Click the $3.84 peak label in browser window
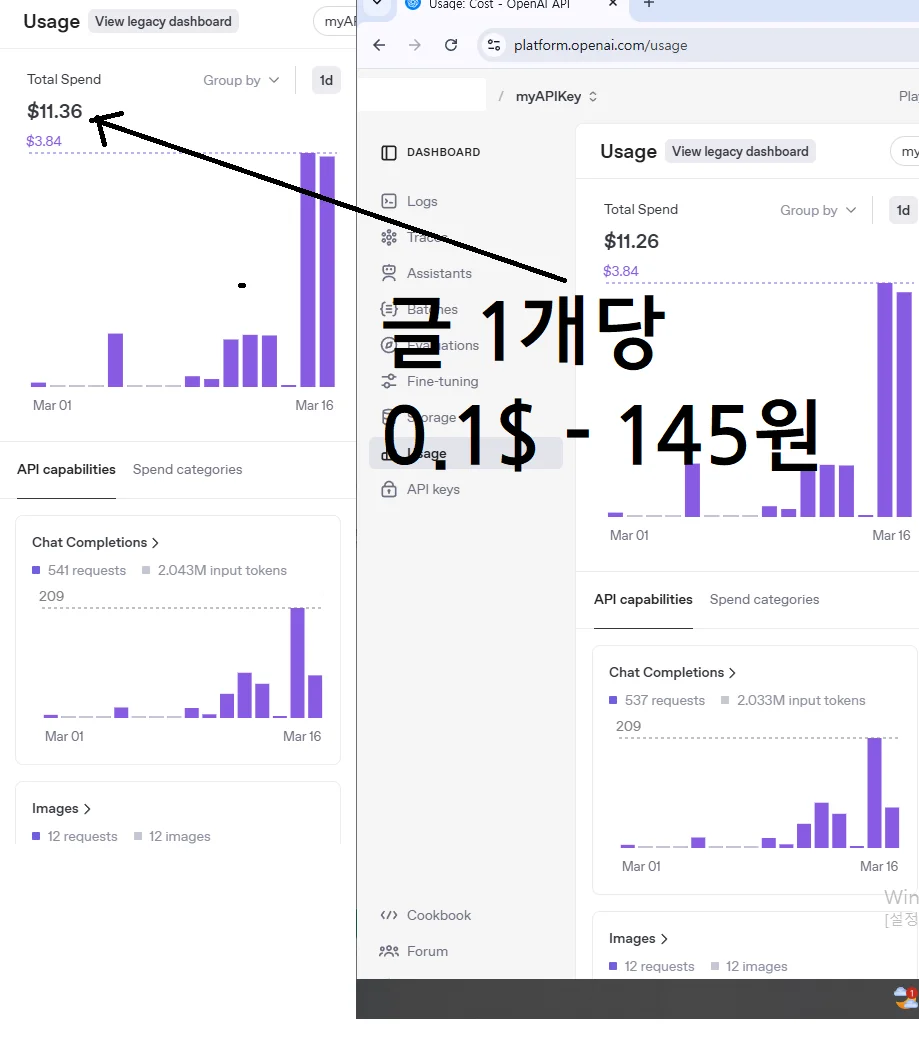 pyautogui.click(x=621, y=271)
